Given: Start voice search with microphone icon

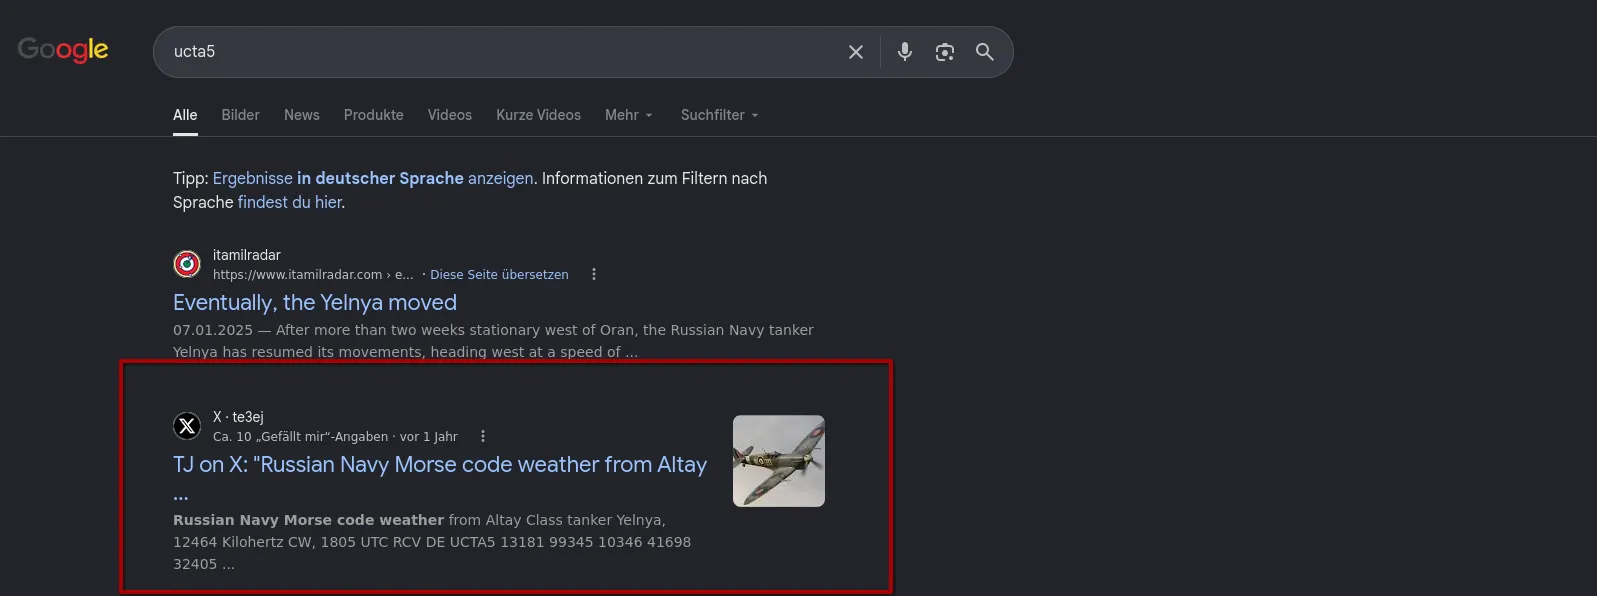Looking at the screenshot, I should click(905, 52).
